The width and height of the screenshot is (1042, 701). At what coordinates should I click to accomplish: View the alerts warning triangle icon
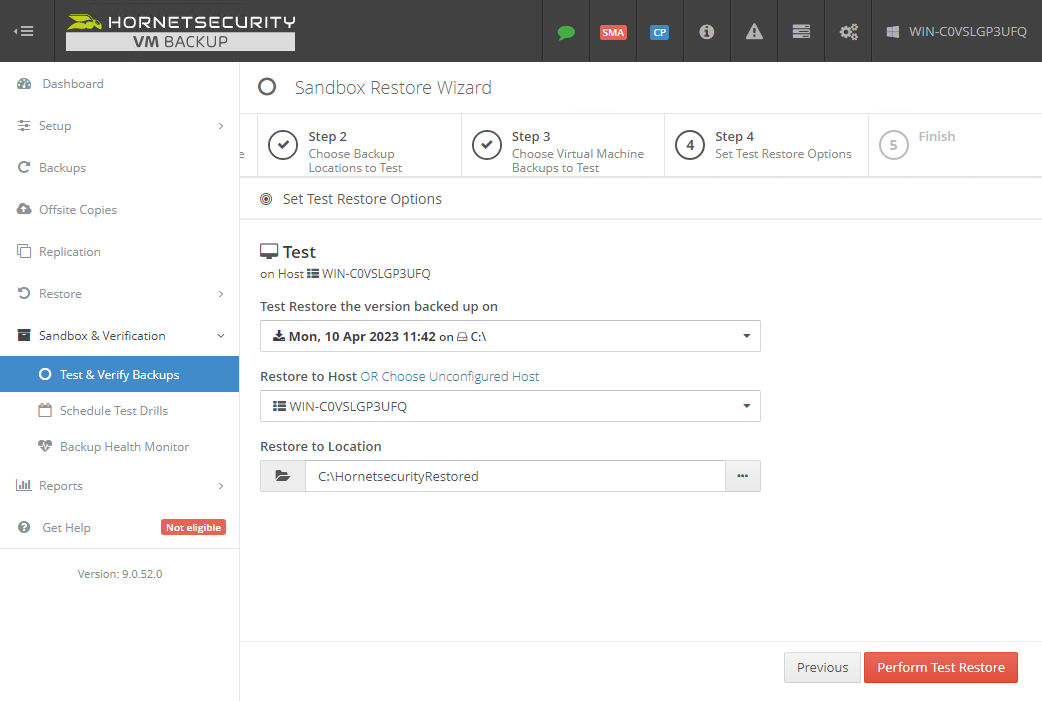pos(753,31)
